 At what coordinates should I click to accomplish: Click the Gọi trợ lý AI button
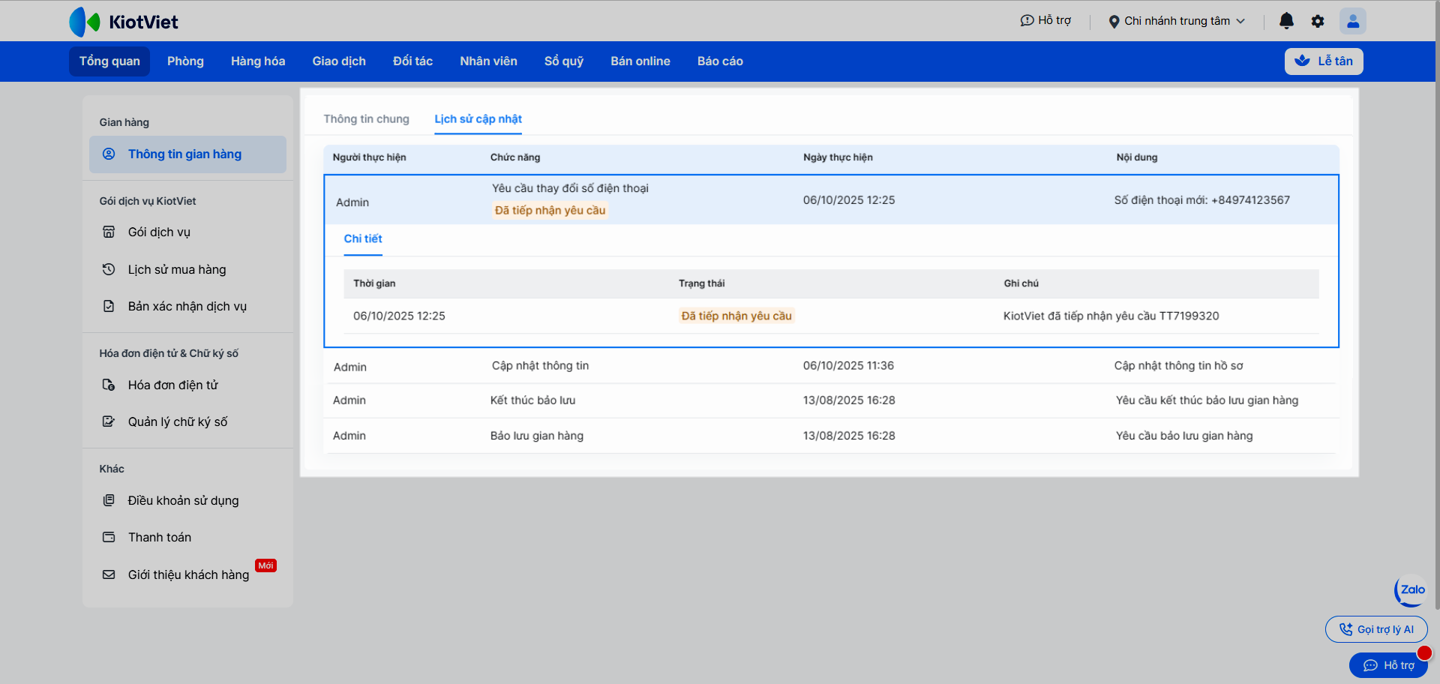pyautogui.click(x=1376, y=629)
